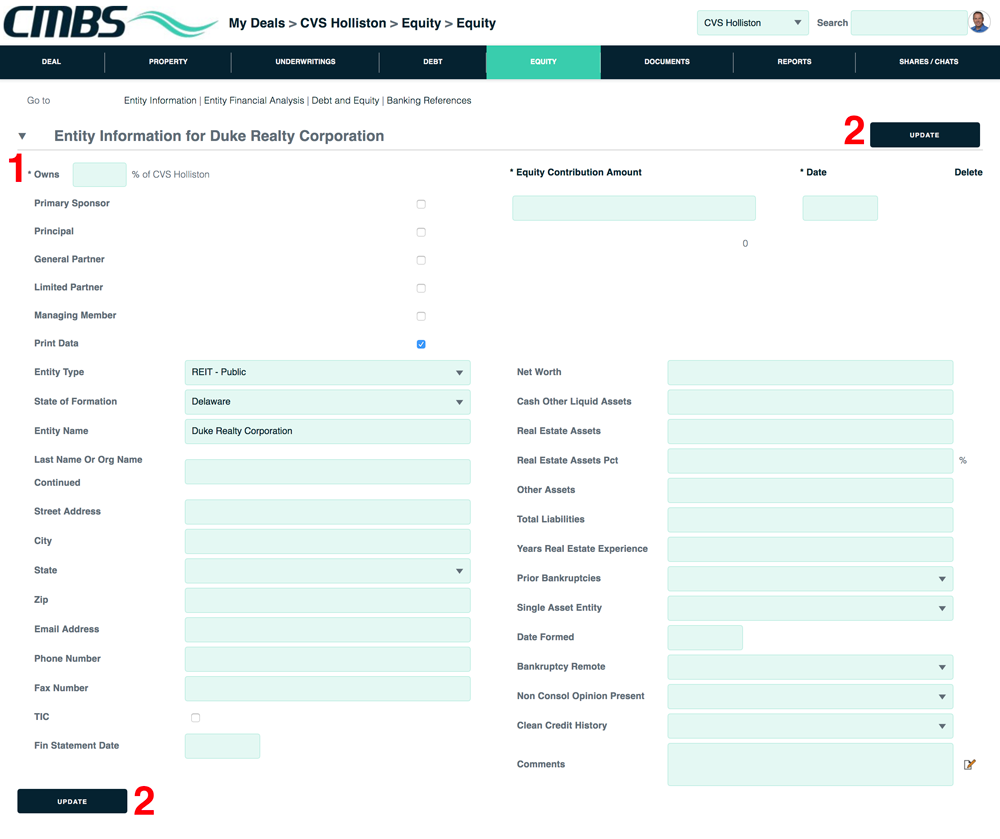Click the Phone Number field
Image resolution: width=1000 pixels, height=839 pixels.
click(328, 659)
